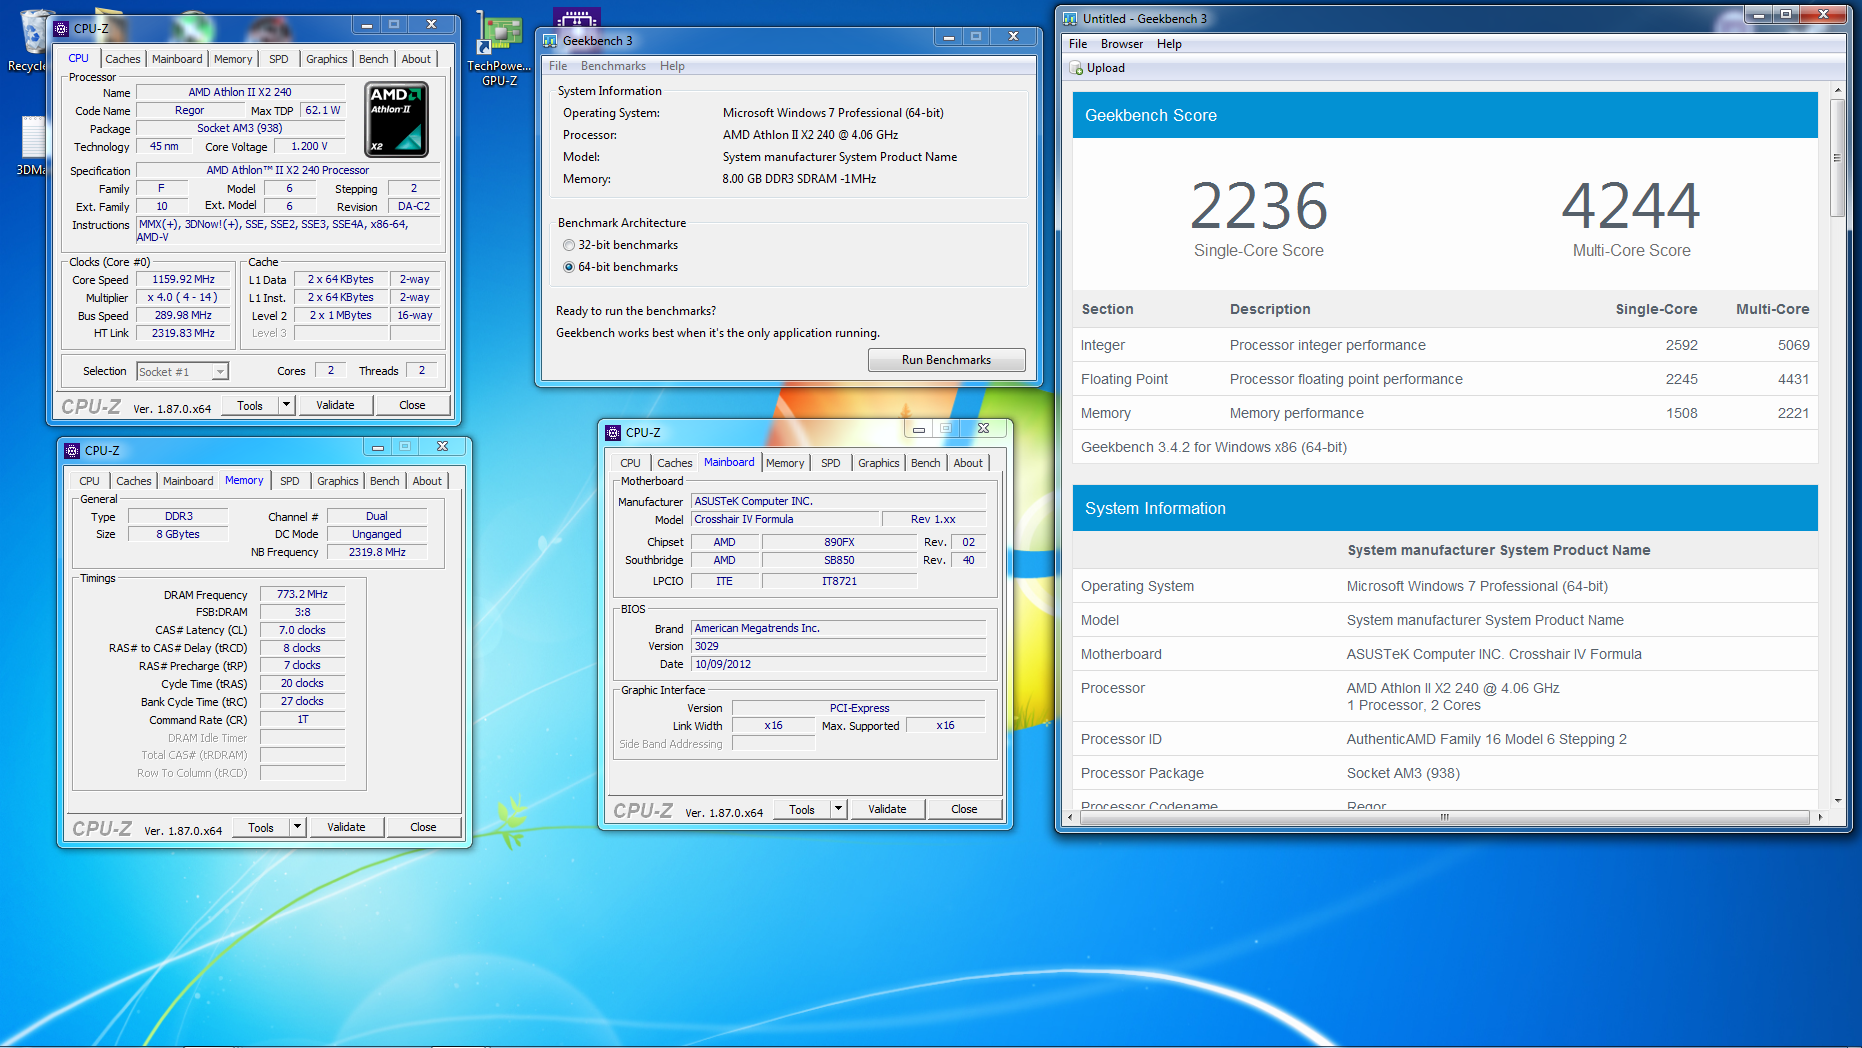The height and width of the screenshot is (1048, 1862).
Task: Click the Code Name Regor field
Action: coord(189,111)
